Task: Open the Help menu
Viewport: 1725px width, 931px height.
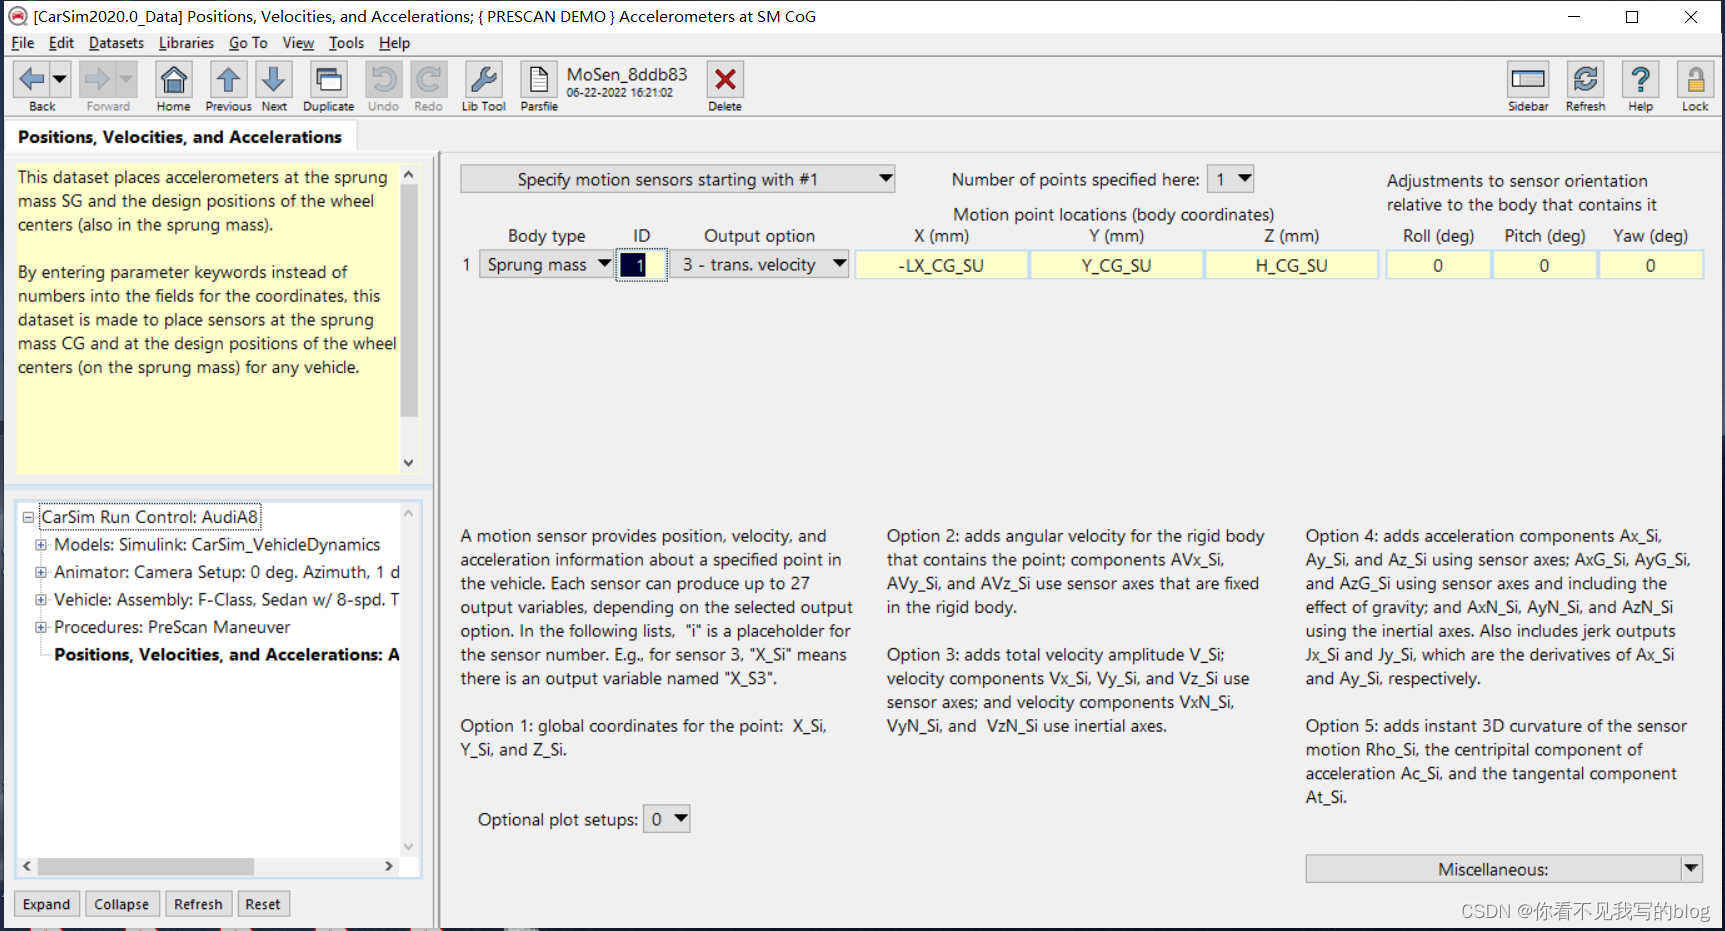Action: pyautogui.click(x=394, y=43)
